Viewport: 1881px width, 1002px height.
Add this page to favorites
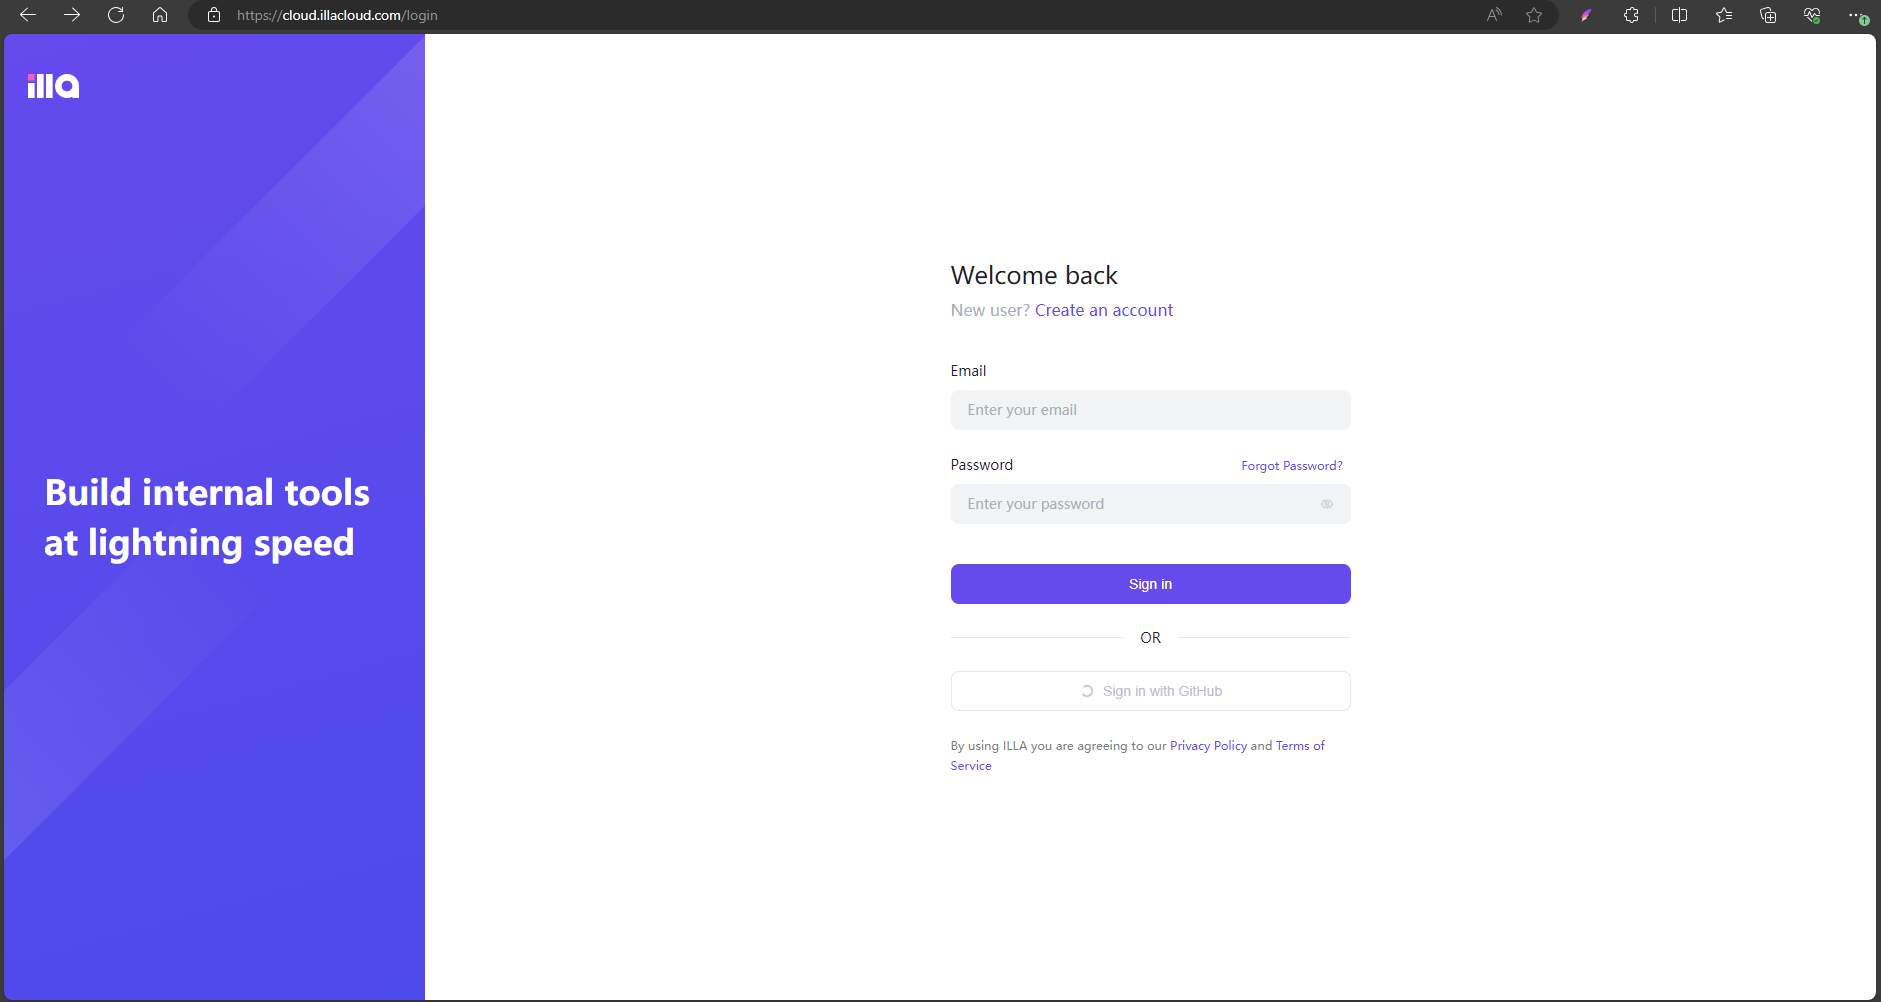click(x=1535, y=15)
